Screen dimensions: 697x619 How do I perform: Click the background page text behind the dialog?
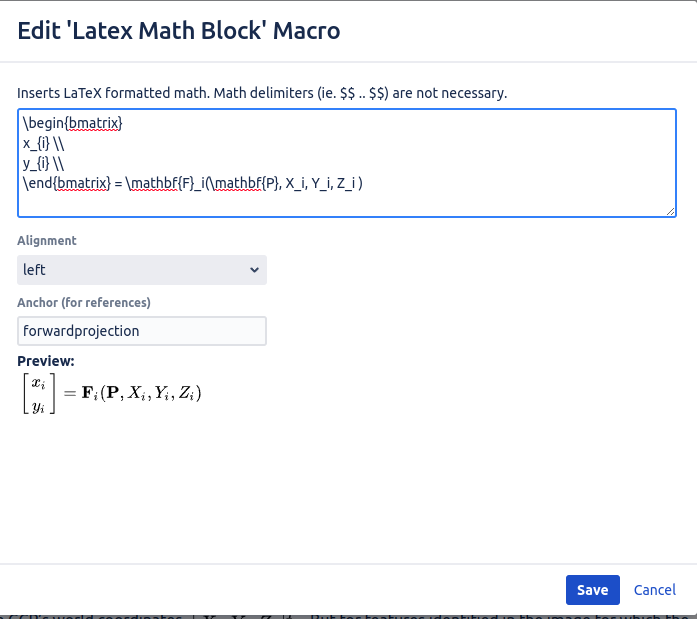[348, 617]
